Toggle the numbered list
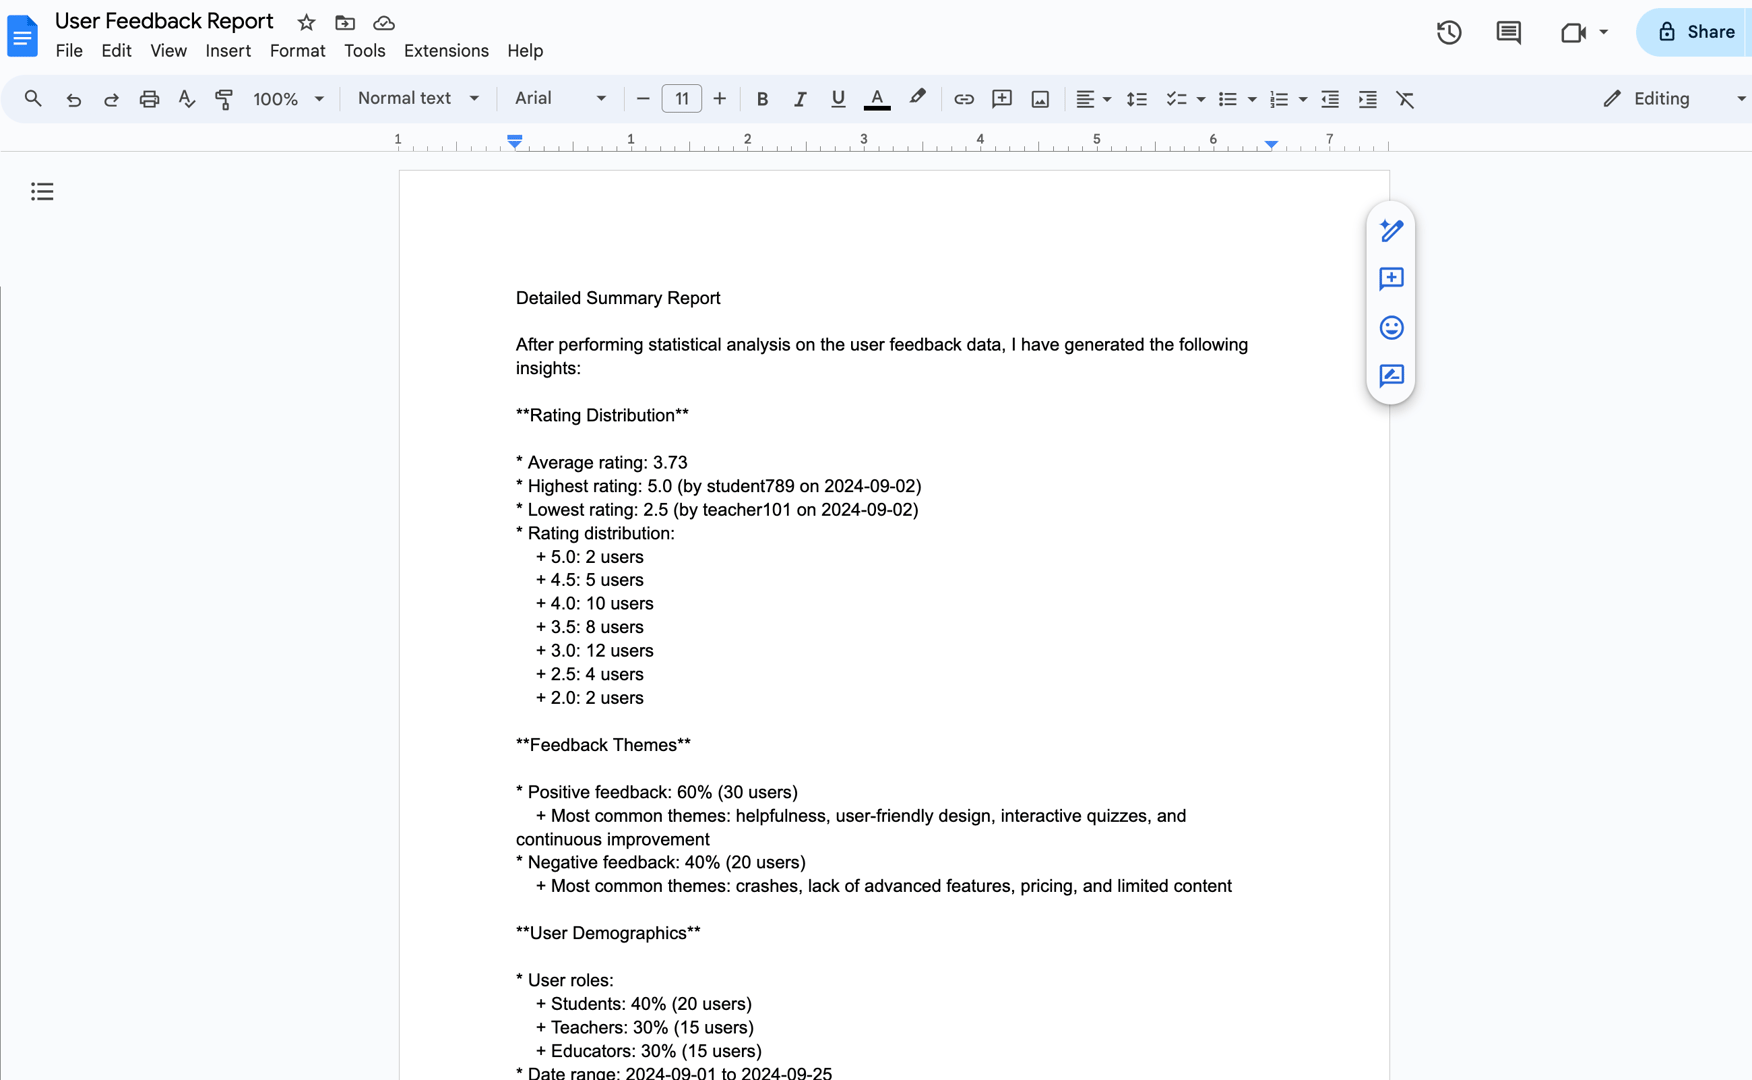The height and width of the screenshot is (1080, 1752). [1278, 99]
